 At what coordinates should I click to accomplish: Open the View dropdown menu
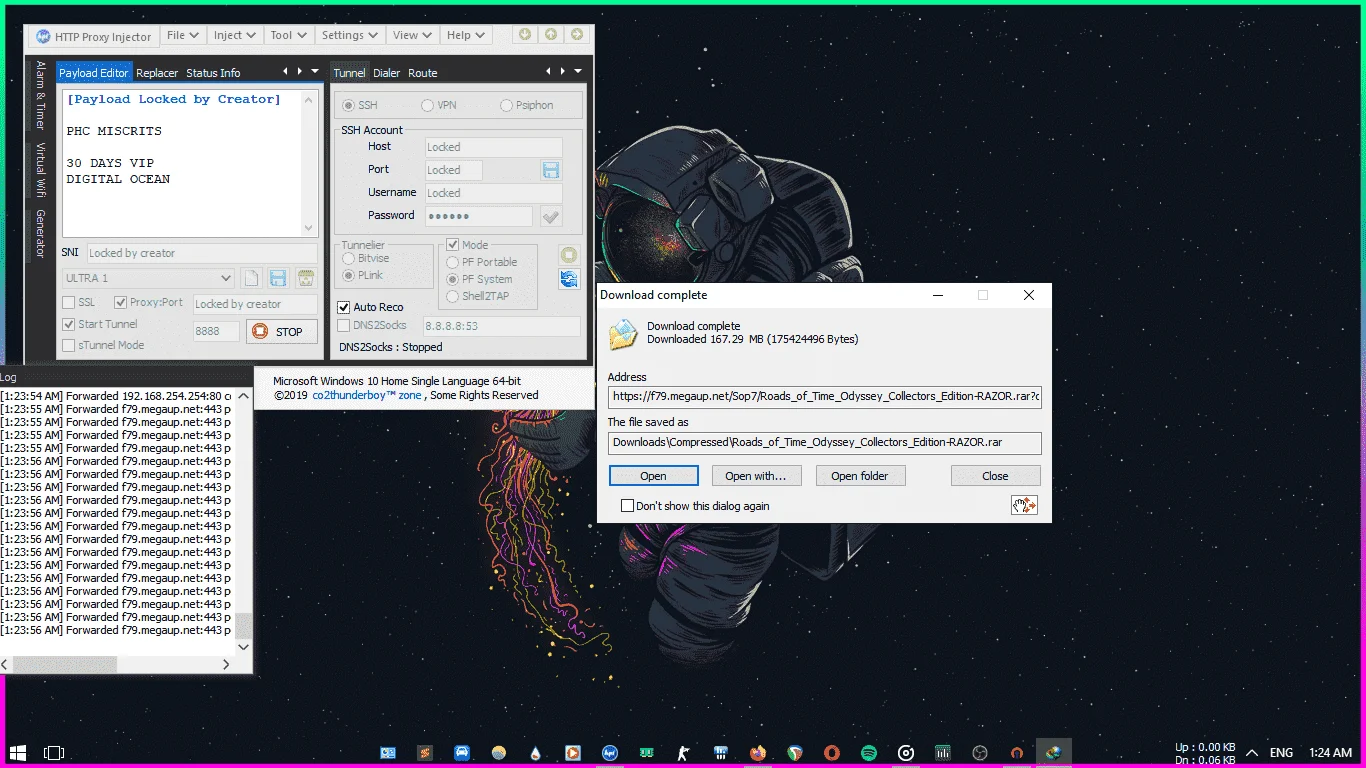pyautogui.click(x=412, y=35)
